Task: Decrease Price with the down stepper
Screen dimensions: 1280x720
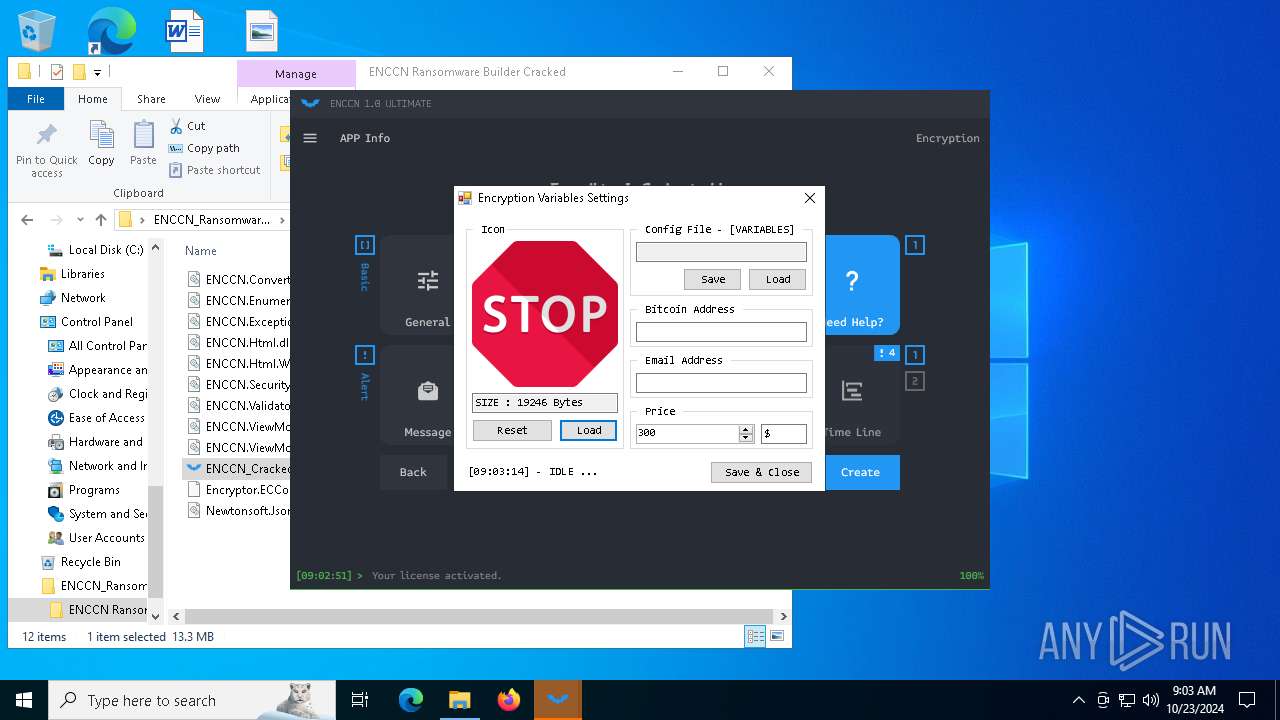Action: click(x=746, y=438)
